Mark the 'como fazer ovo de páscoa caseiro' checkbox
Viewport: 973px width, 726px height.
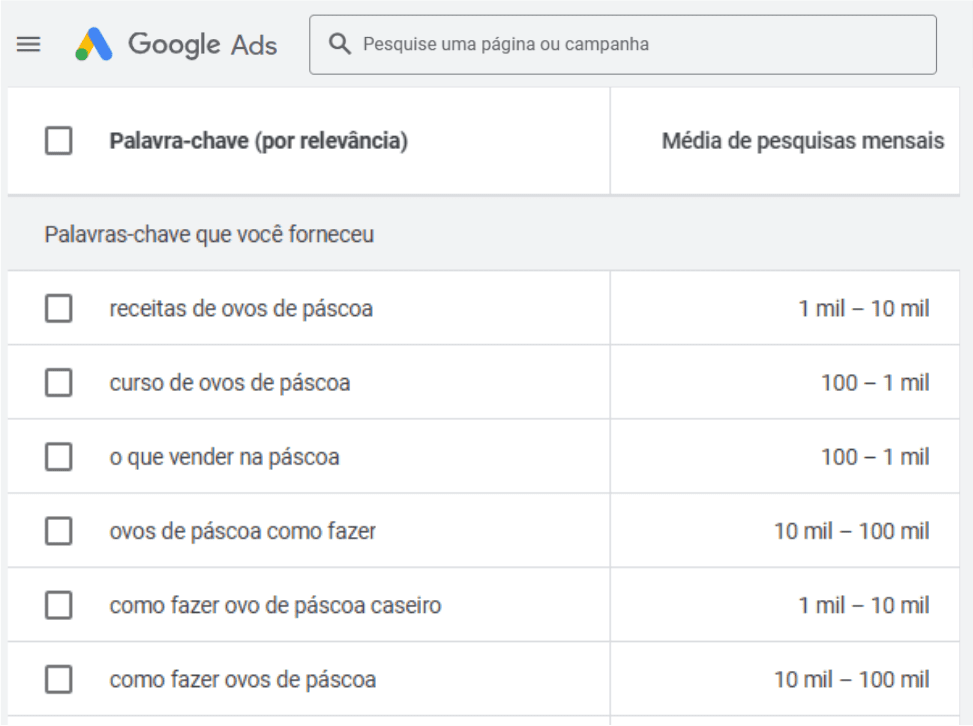click(59, 605)
